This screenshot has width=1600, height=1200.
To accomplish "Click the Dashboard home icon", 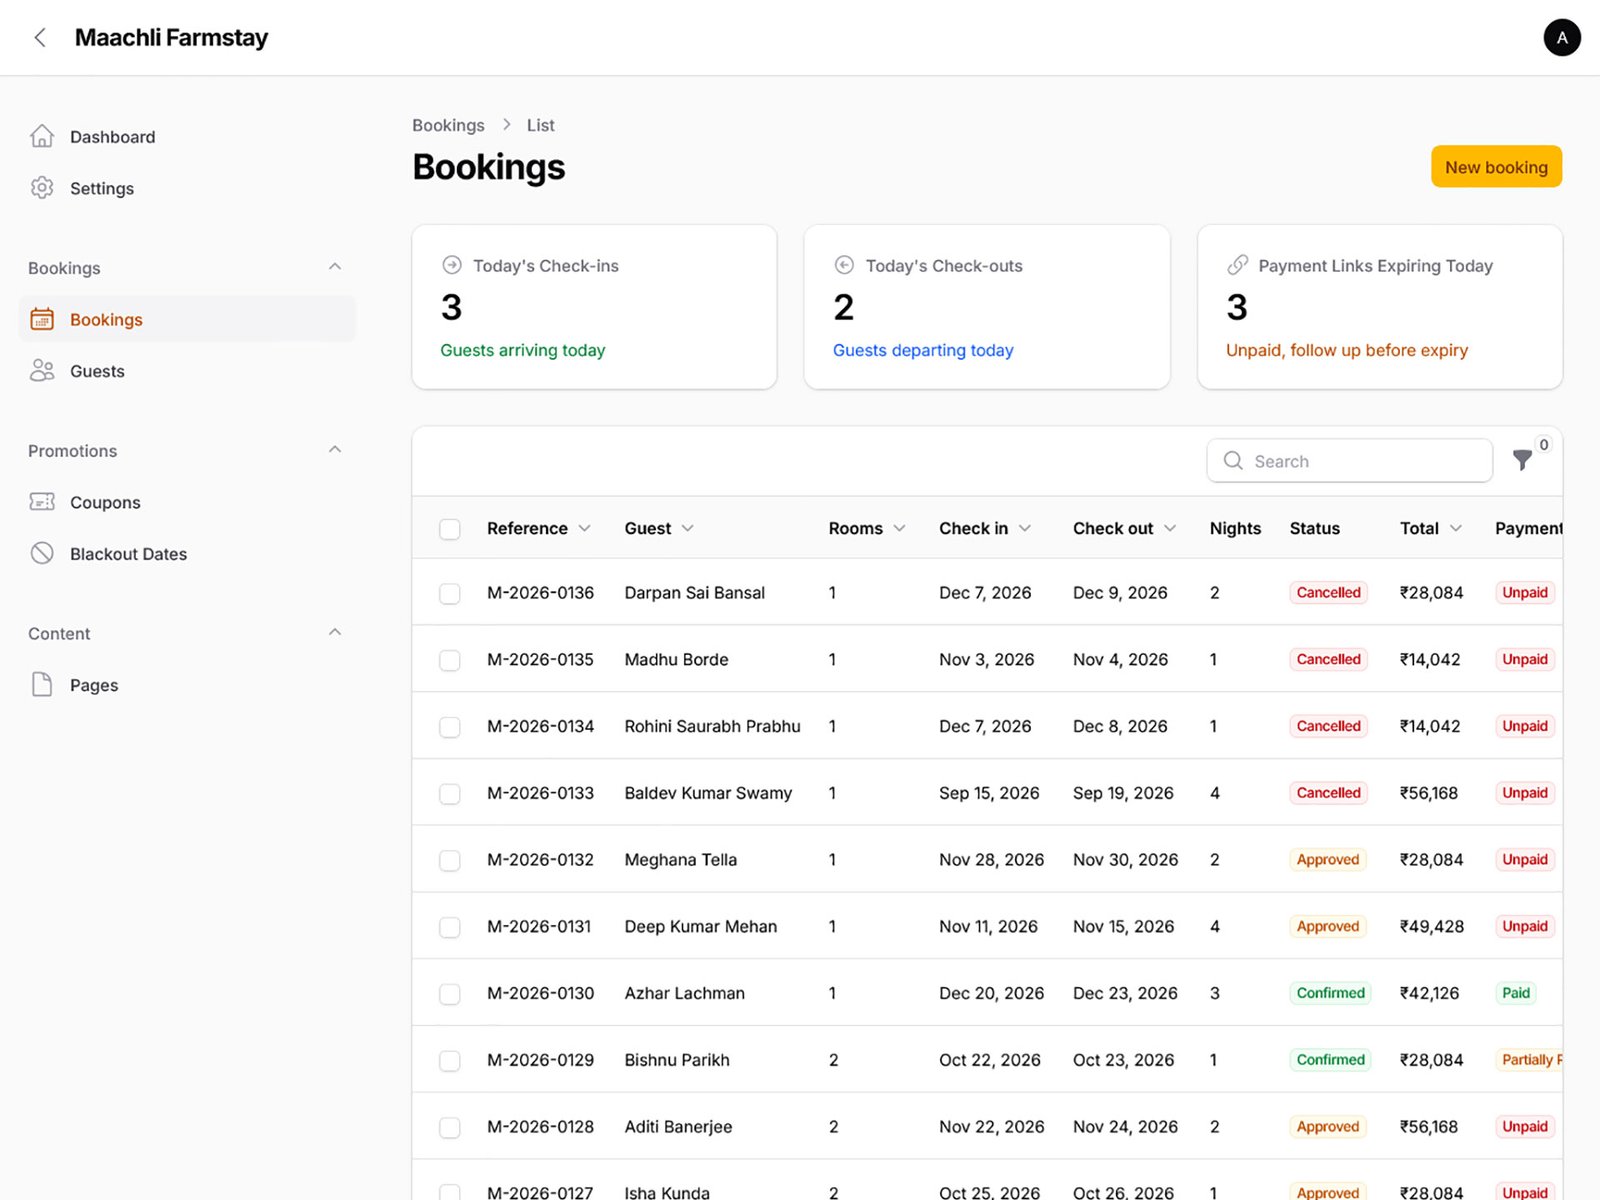I will click(42, 137).
